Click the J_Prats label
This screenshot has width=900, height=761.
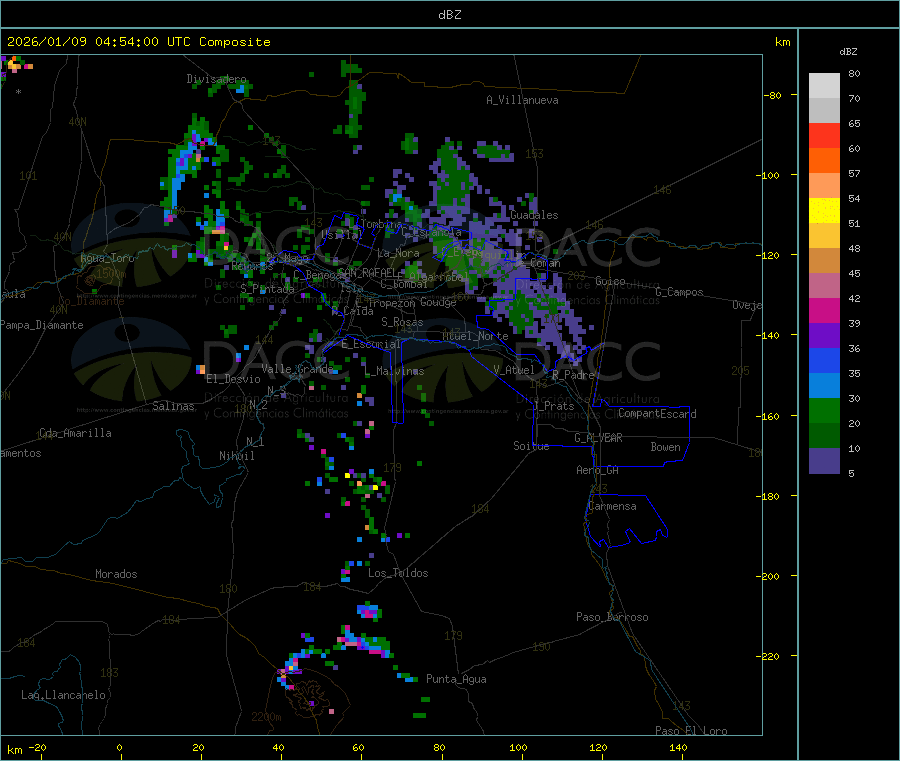pyautogui.click(x=554, y=405)
